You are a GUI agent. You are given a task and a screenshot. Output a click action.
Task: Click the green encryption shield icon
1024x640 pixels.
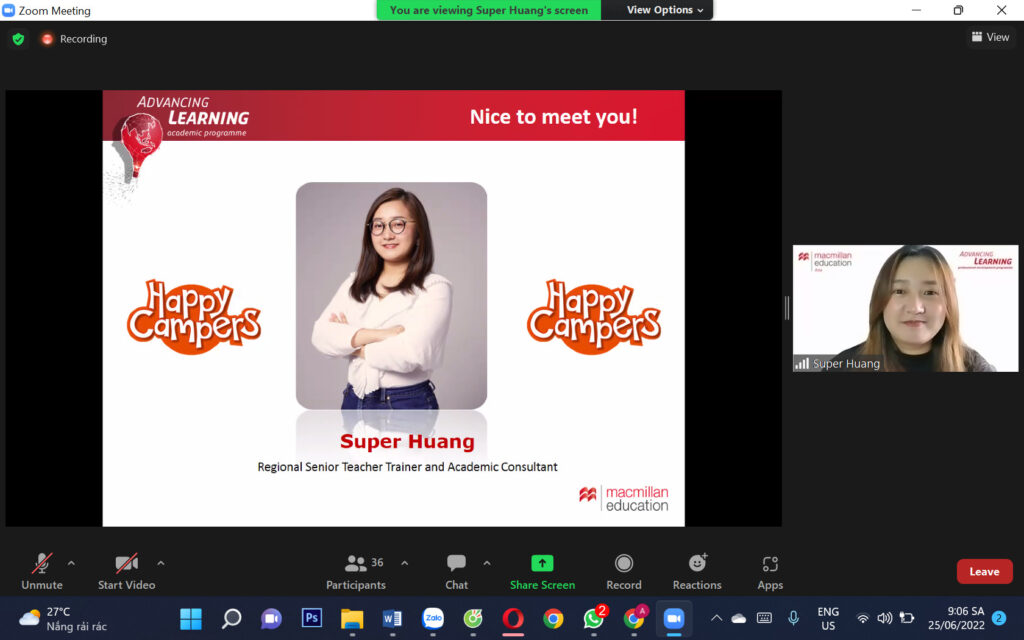click(18, 39)
